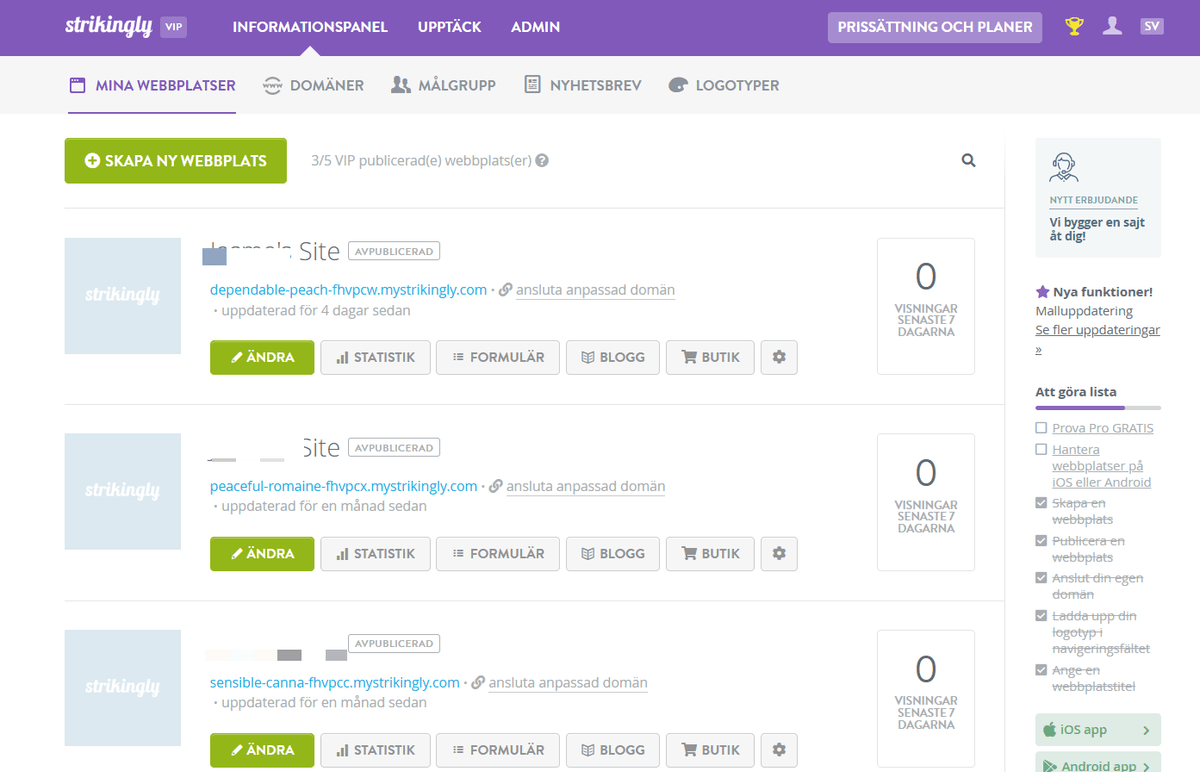Click Ändra for dependable-peach site
This screenshot has height=772, width=1200.
(x=262, y=357)
